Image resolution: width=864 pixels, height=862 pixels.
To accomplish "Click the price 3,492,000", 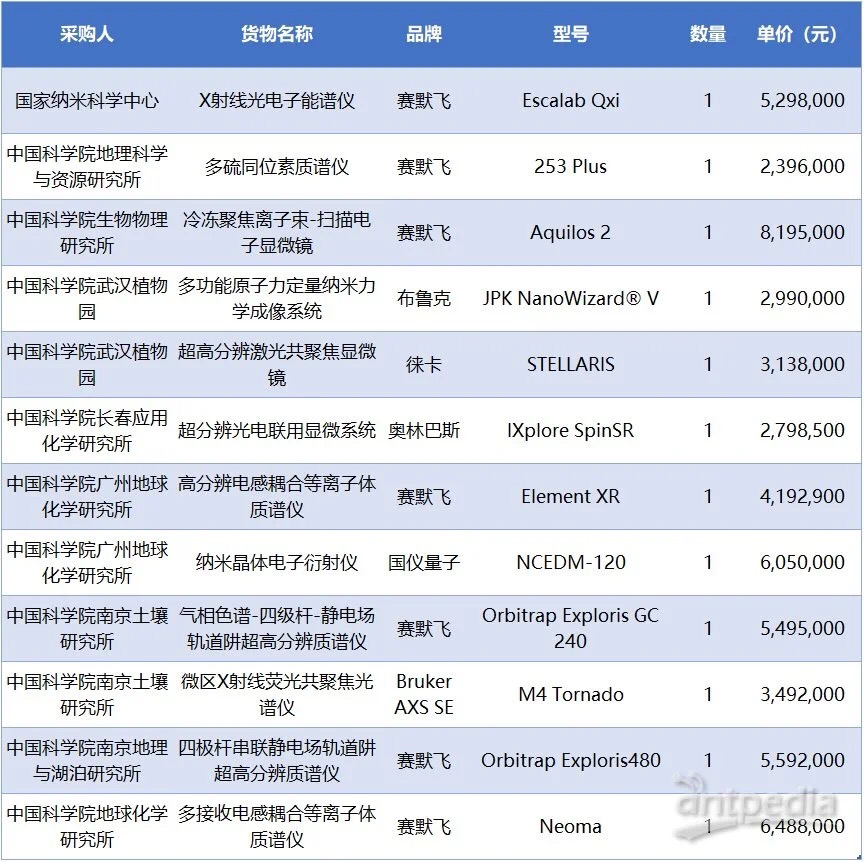I will [802, 694].
